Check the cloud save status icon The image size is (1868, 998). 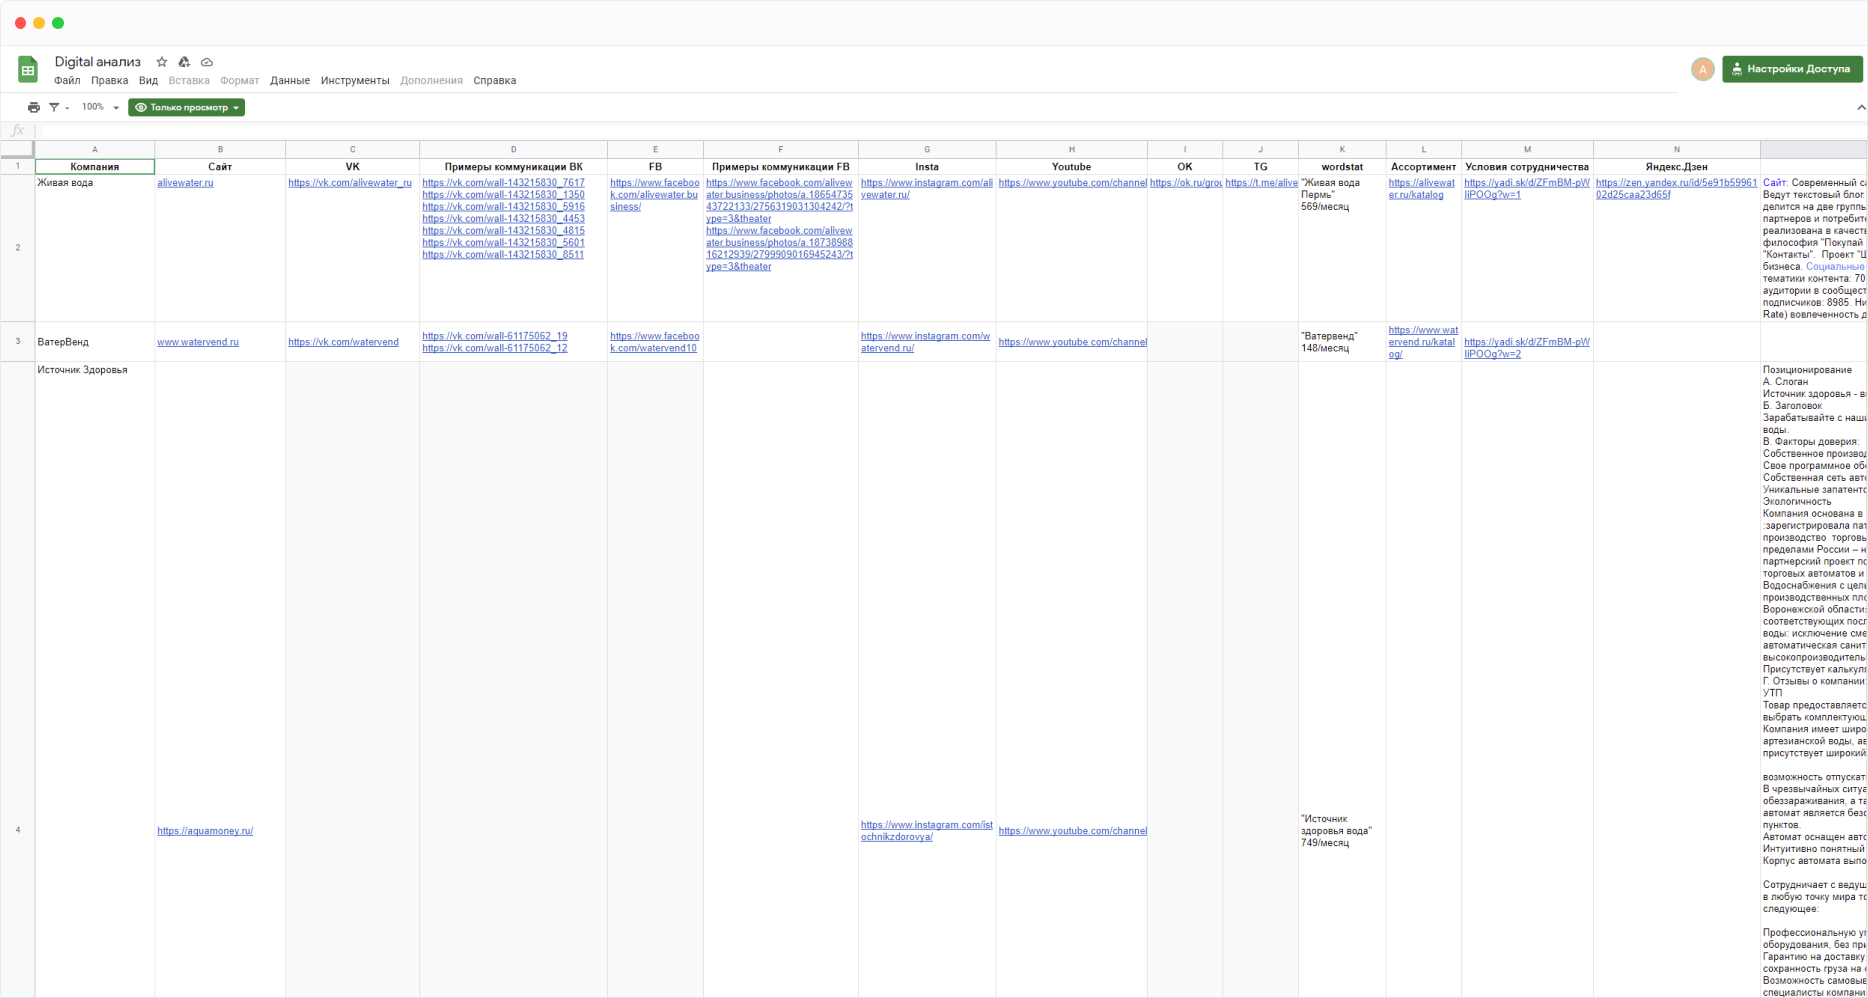coord(207,62)
